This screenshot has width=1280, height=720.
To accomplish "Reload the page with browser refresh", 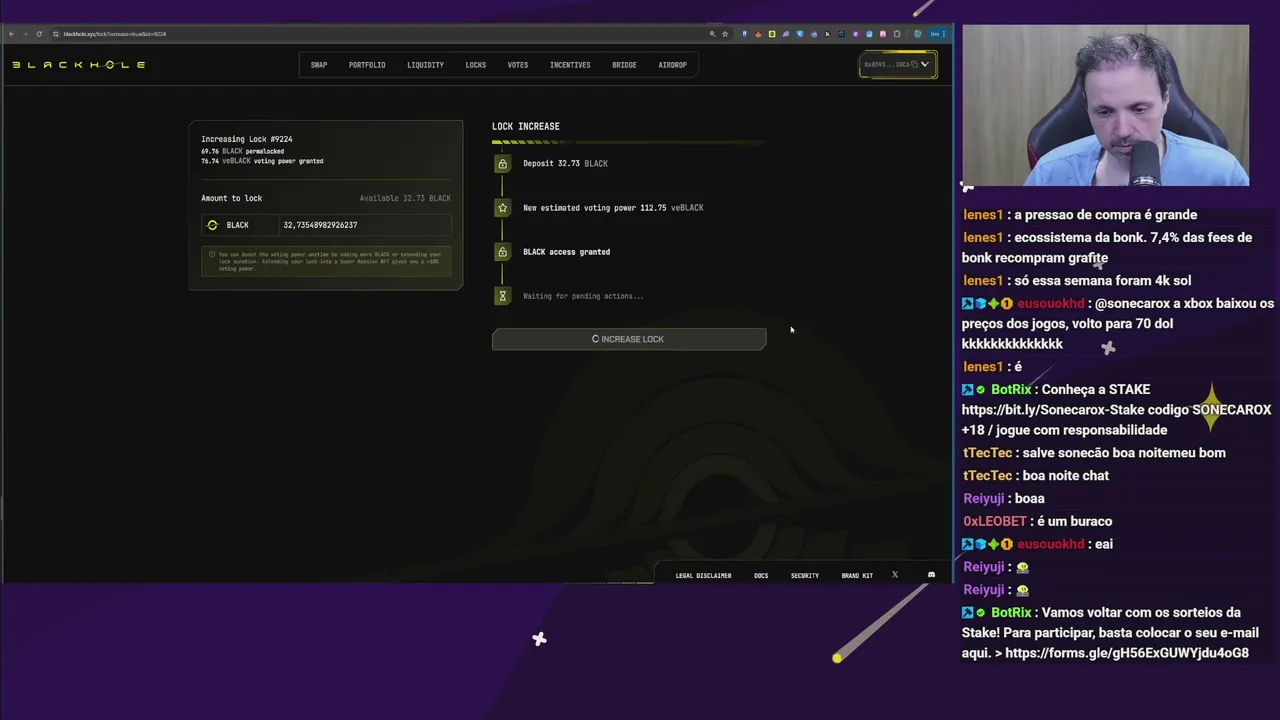I will click(39, 34).
